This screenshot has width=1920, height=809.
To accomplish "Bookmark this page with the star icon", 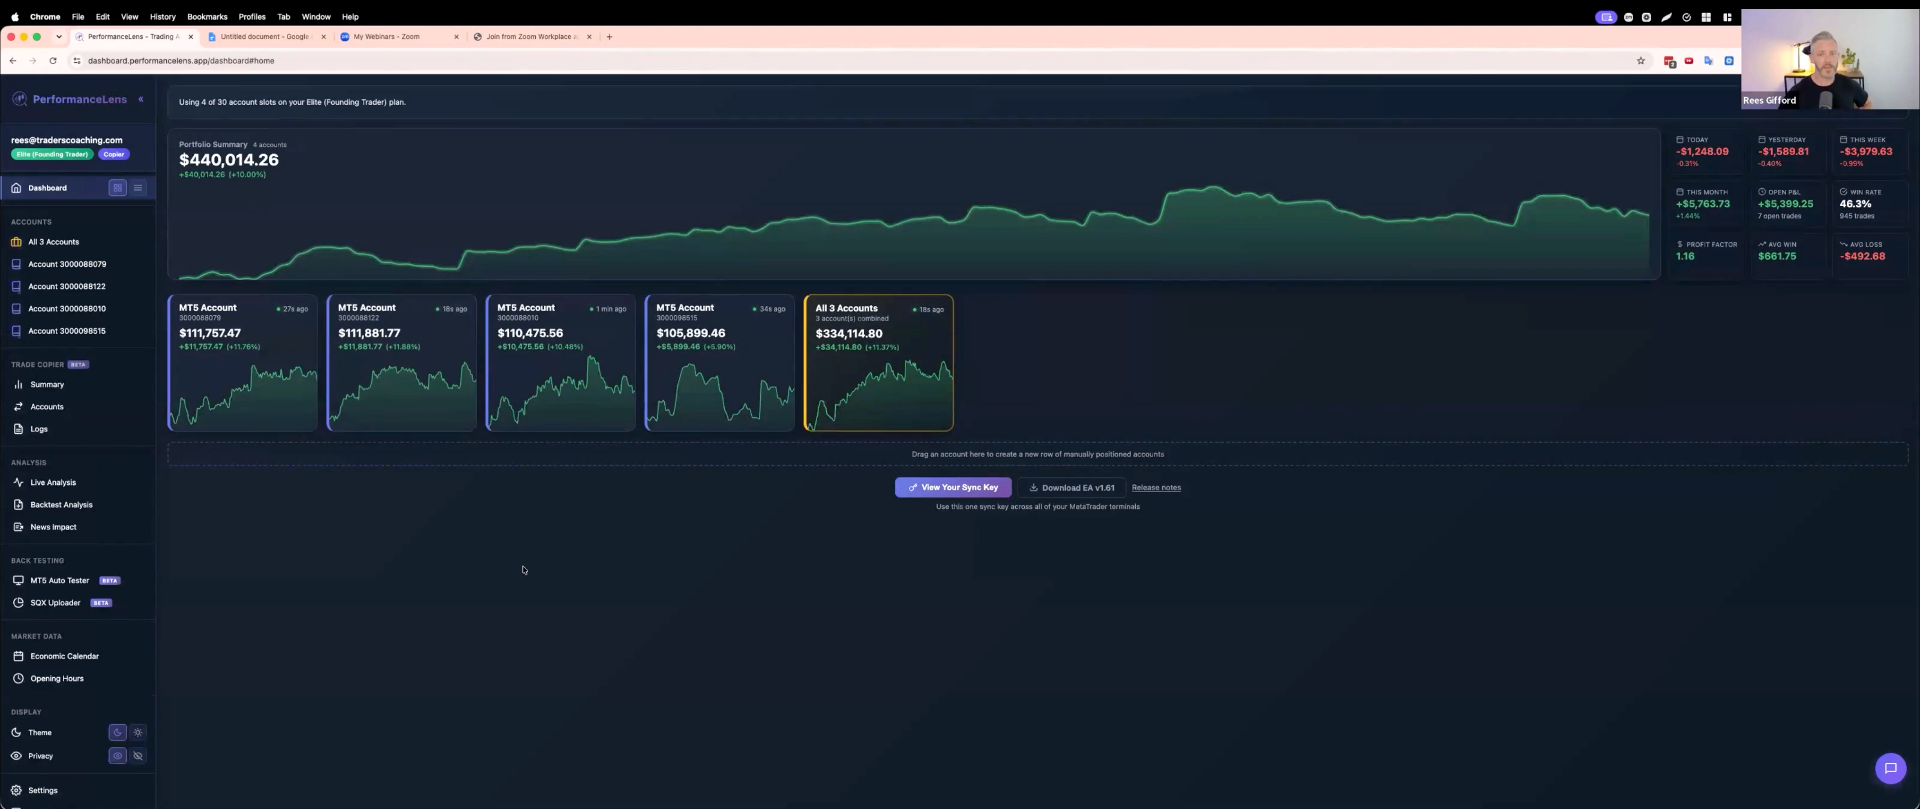I will 1641,61.
